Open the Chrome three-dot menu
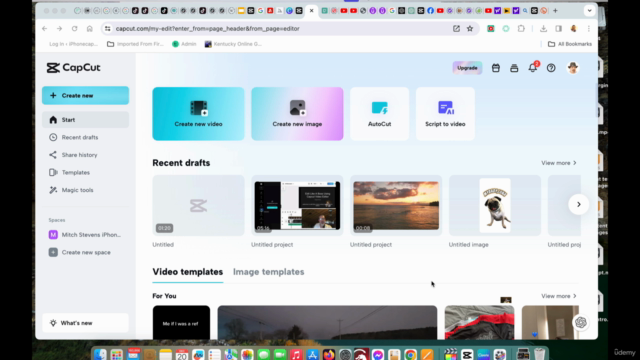Screen dimensions: 640x360 click(x=589, y=29)
